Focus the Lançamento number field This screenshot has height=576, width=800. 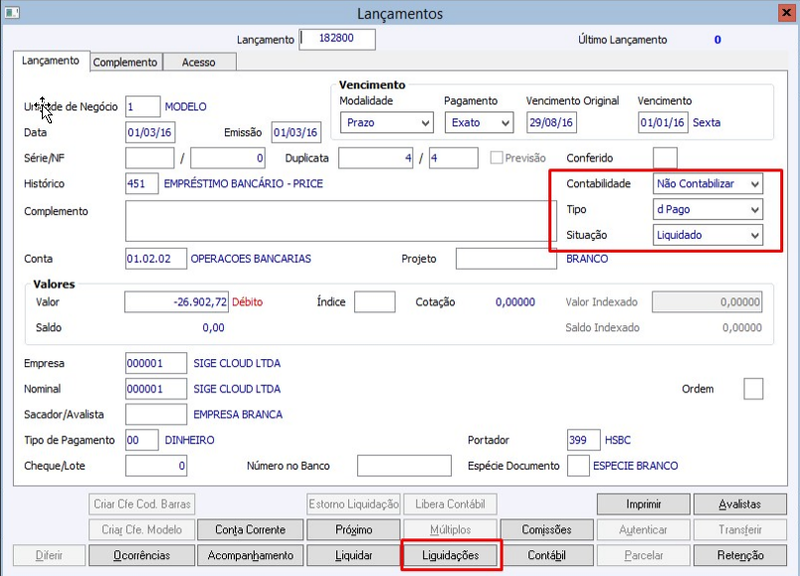[337, 39]
